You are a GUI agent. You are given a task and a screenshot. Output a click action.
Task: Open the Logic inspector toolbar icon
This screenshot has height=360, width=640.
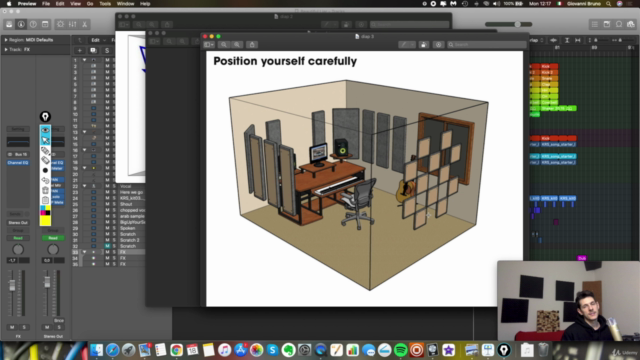click(x=21, y=24)
